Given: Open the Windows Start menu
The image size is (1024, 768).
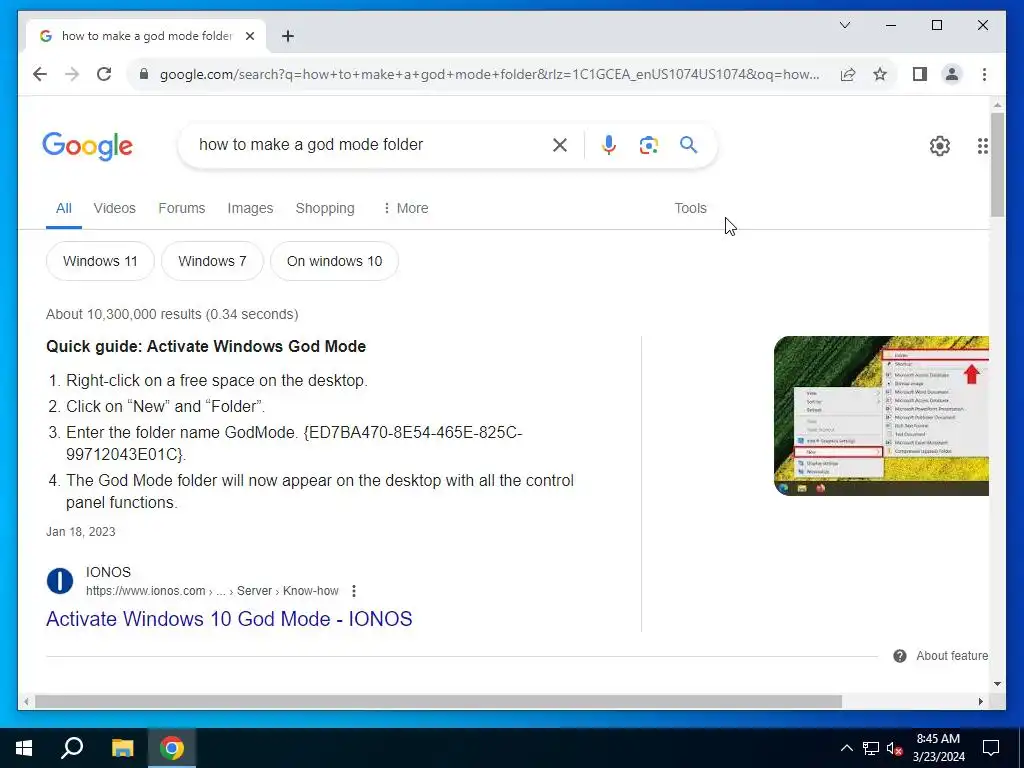Looking at the screenshot, I should 24,748.
